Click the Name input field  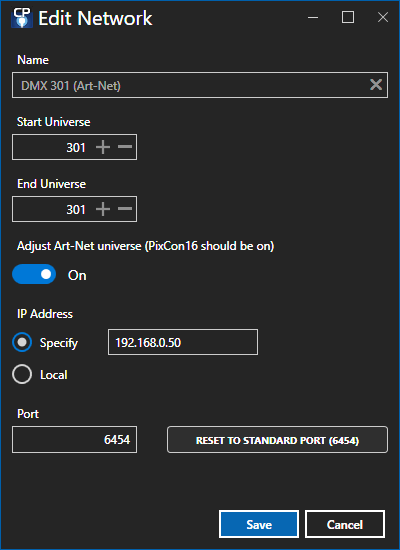coord(200,85)
